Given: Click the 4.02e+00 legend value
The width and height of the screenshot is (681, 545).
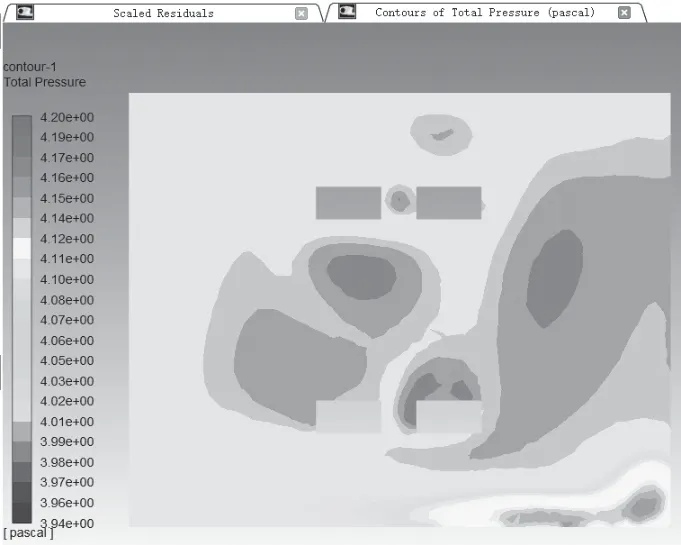Looking at the screenshot, I should pos(67,401).
